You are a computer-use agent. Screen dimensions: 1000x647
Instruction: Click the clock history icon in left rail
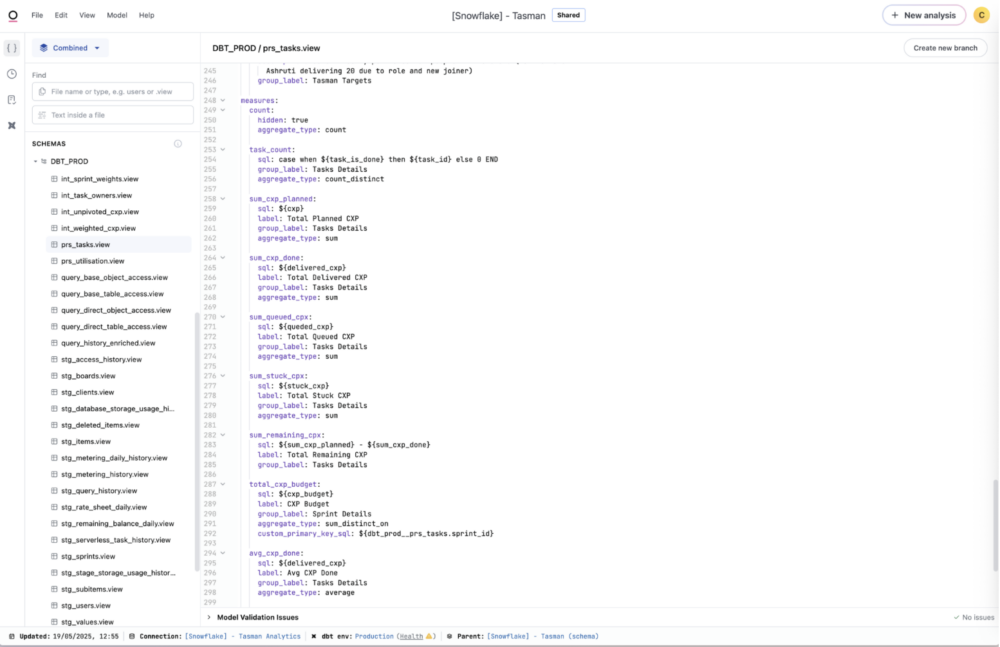coord(11,73)
